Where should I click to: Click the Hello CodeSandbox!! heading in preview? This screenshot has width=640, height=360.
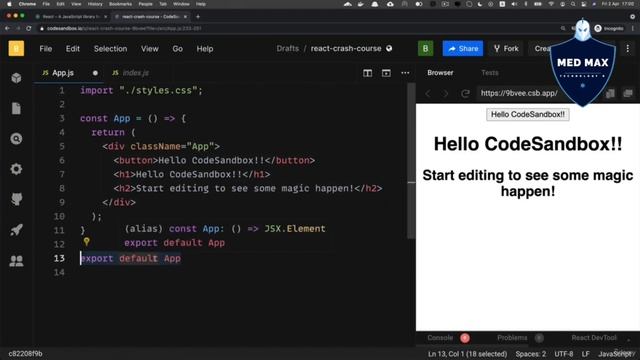528,144
